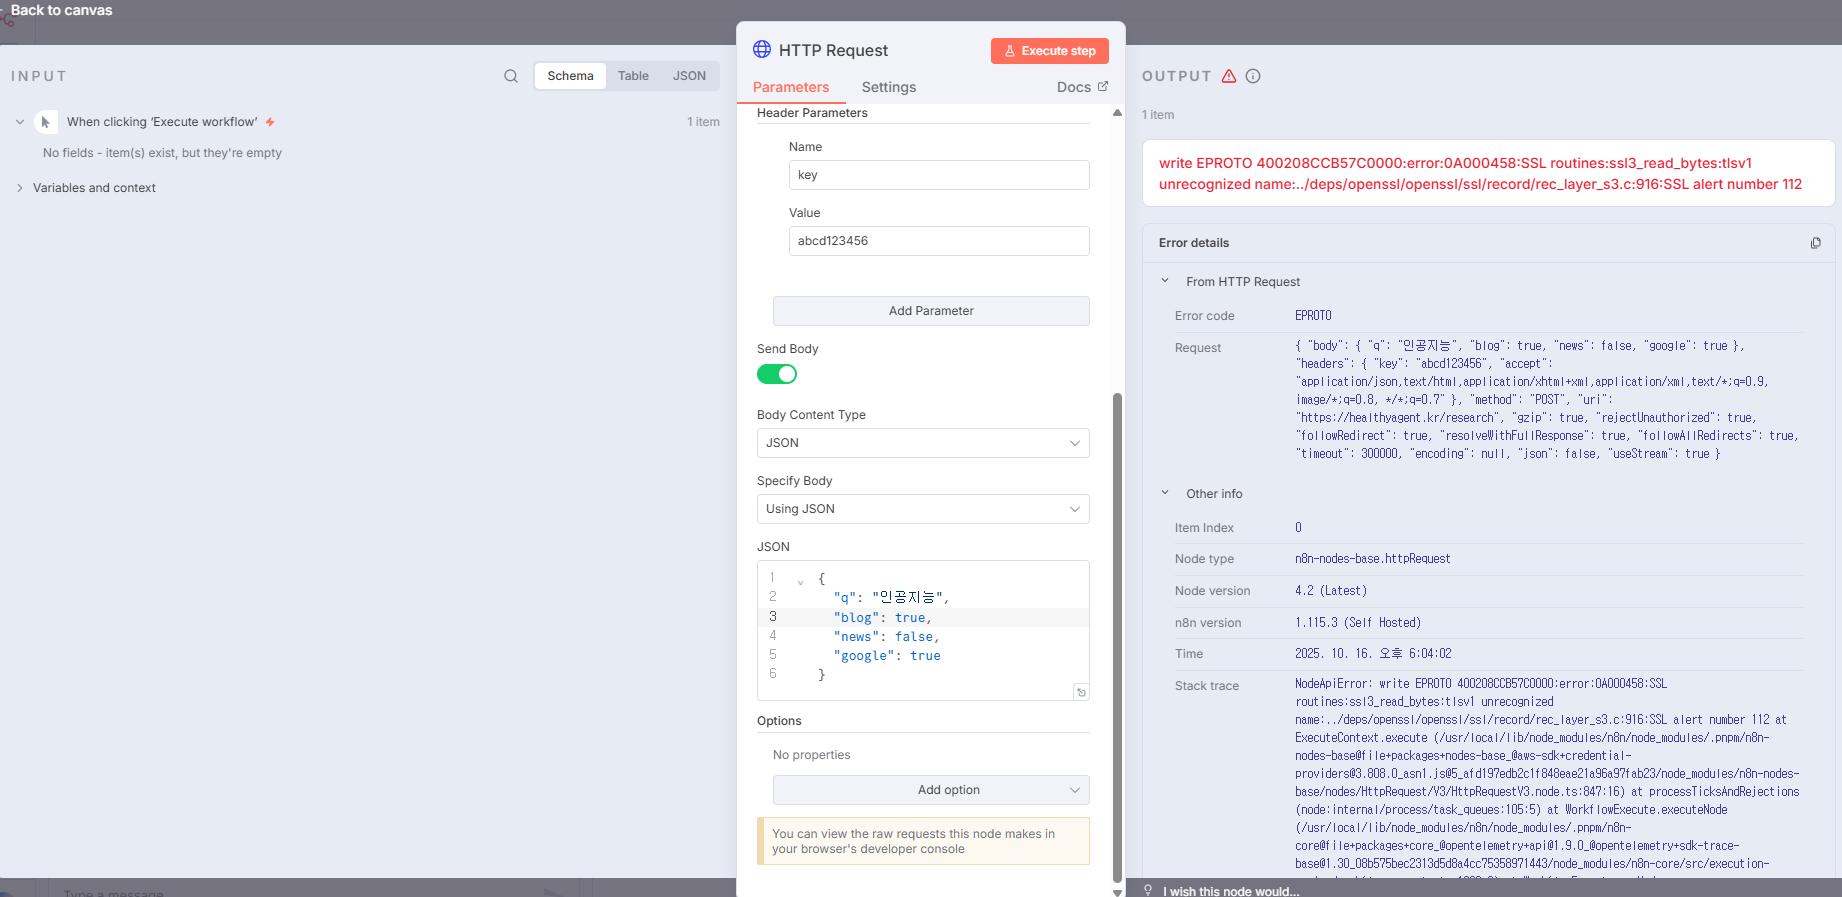Image resolution: width=1842 pixels, height=897 pixels.
Task: Go Back to canvas
Action: (x=61, y=10)
